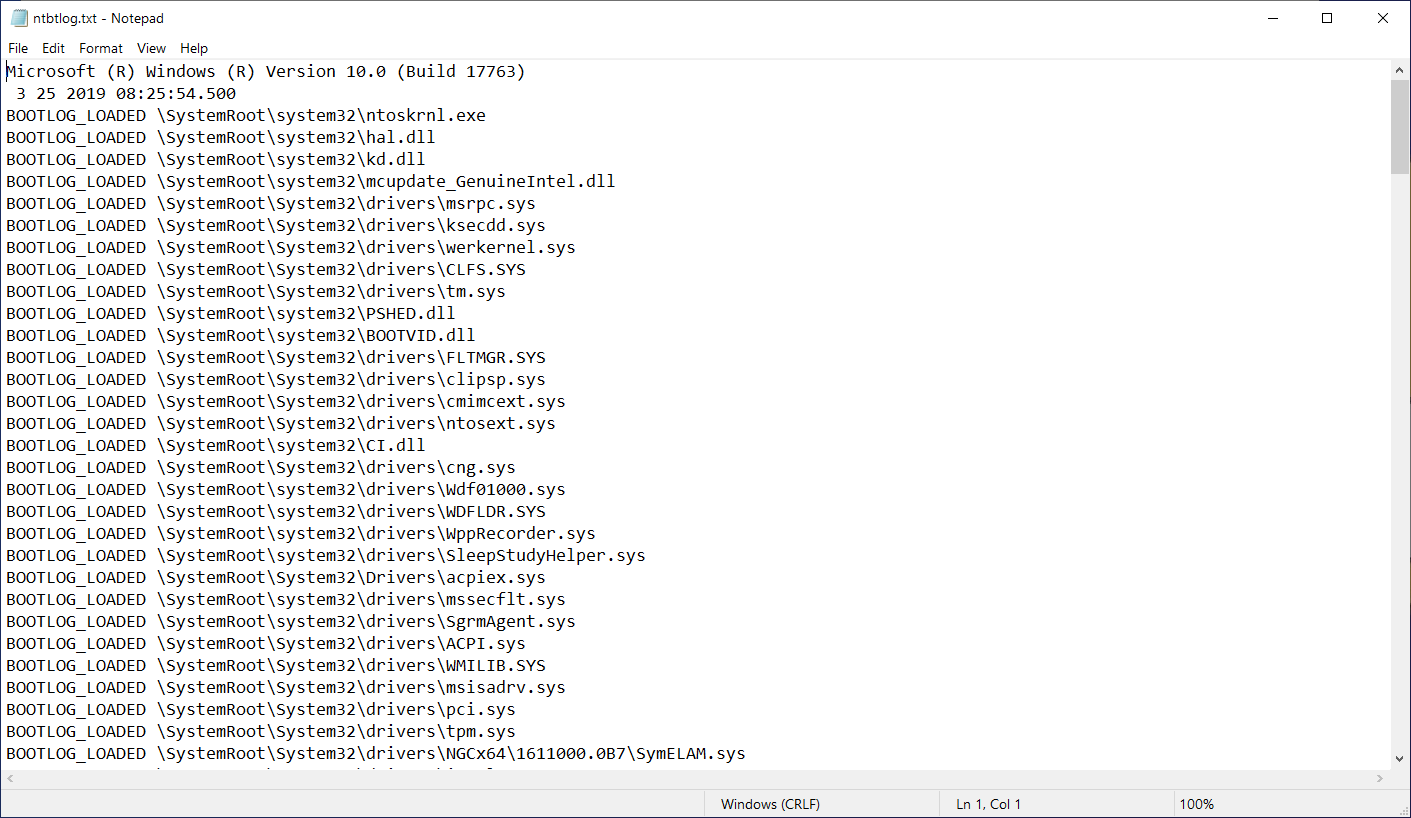Click the Notepad icon in title bar
Image resolution: width=1411 pixels, height=818 pixels.
19,18
